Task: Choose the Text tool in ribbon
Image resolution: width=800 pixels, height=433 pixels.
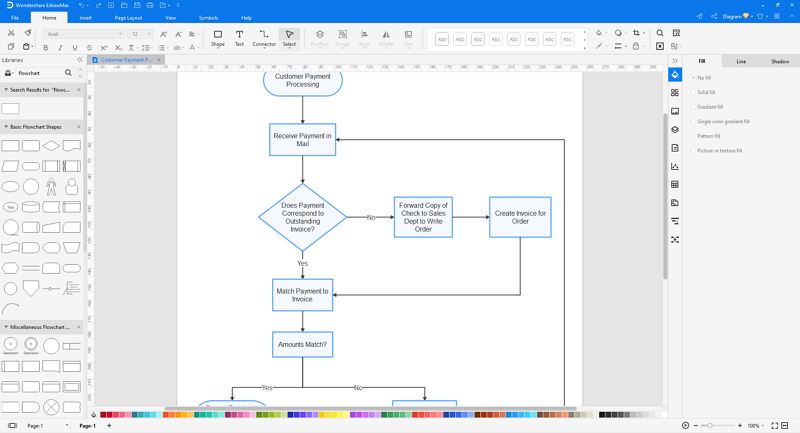Action: [x=239, y=38]
